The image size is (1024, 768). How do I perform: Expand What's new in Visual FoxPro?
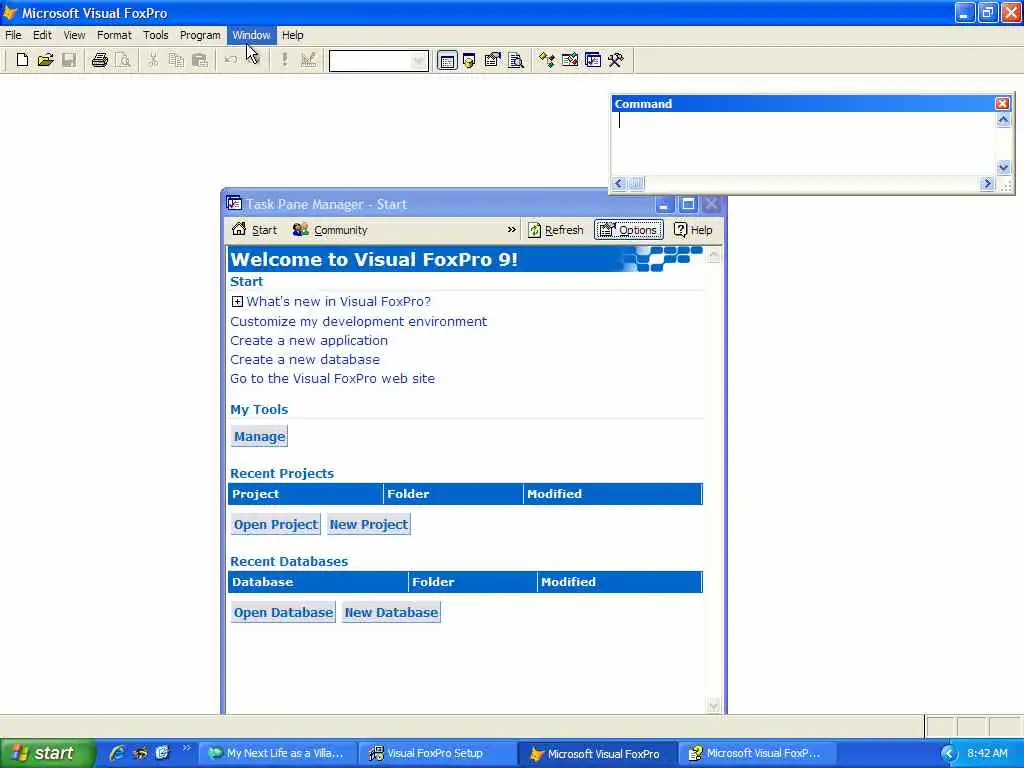point(237,302)
